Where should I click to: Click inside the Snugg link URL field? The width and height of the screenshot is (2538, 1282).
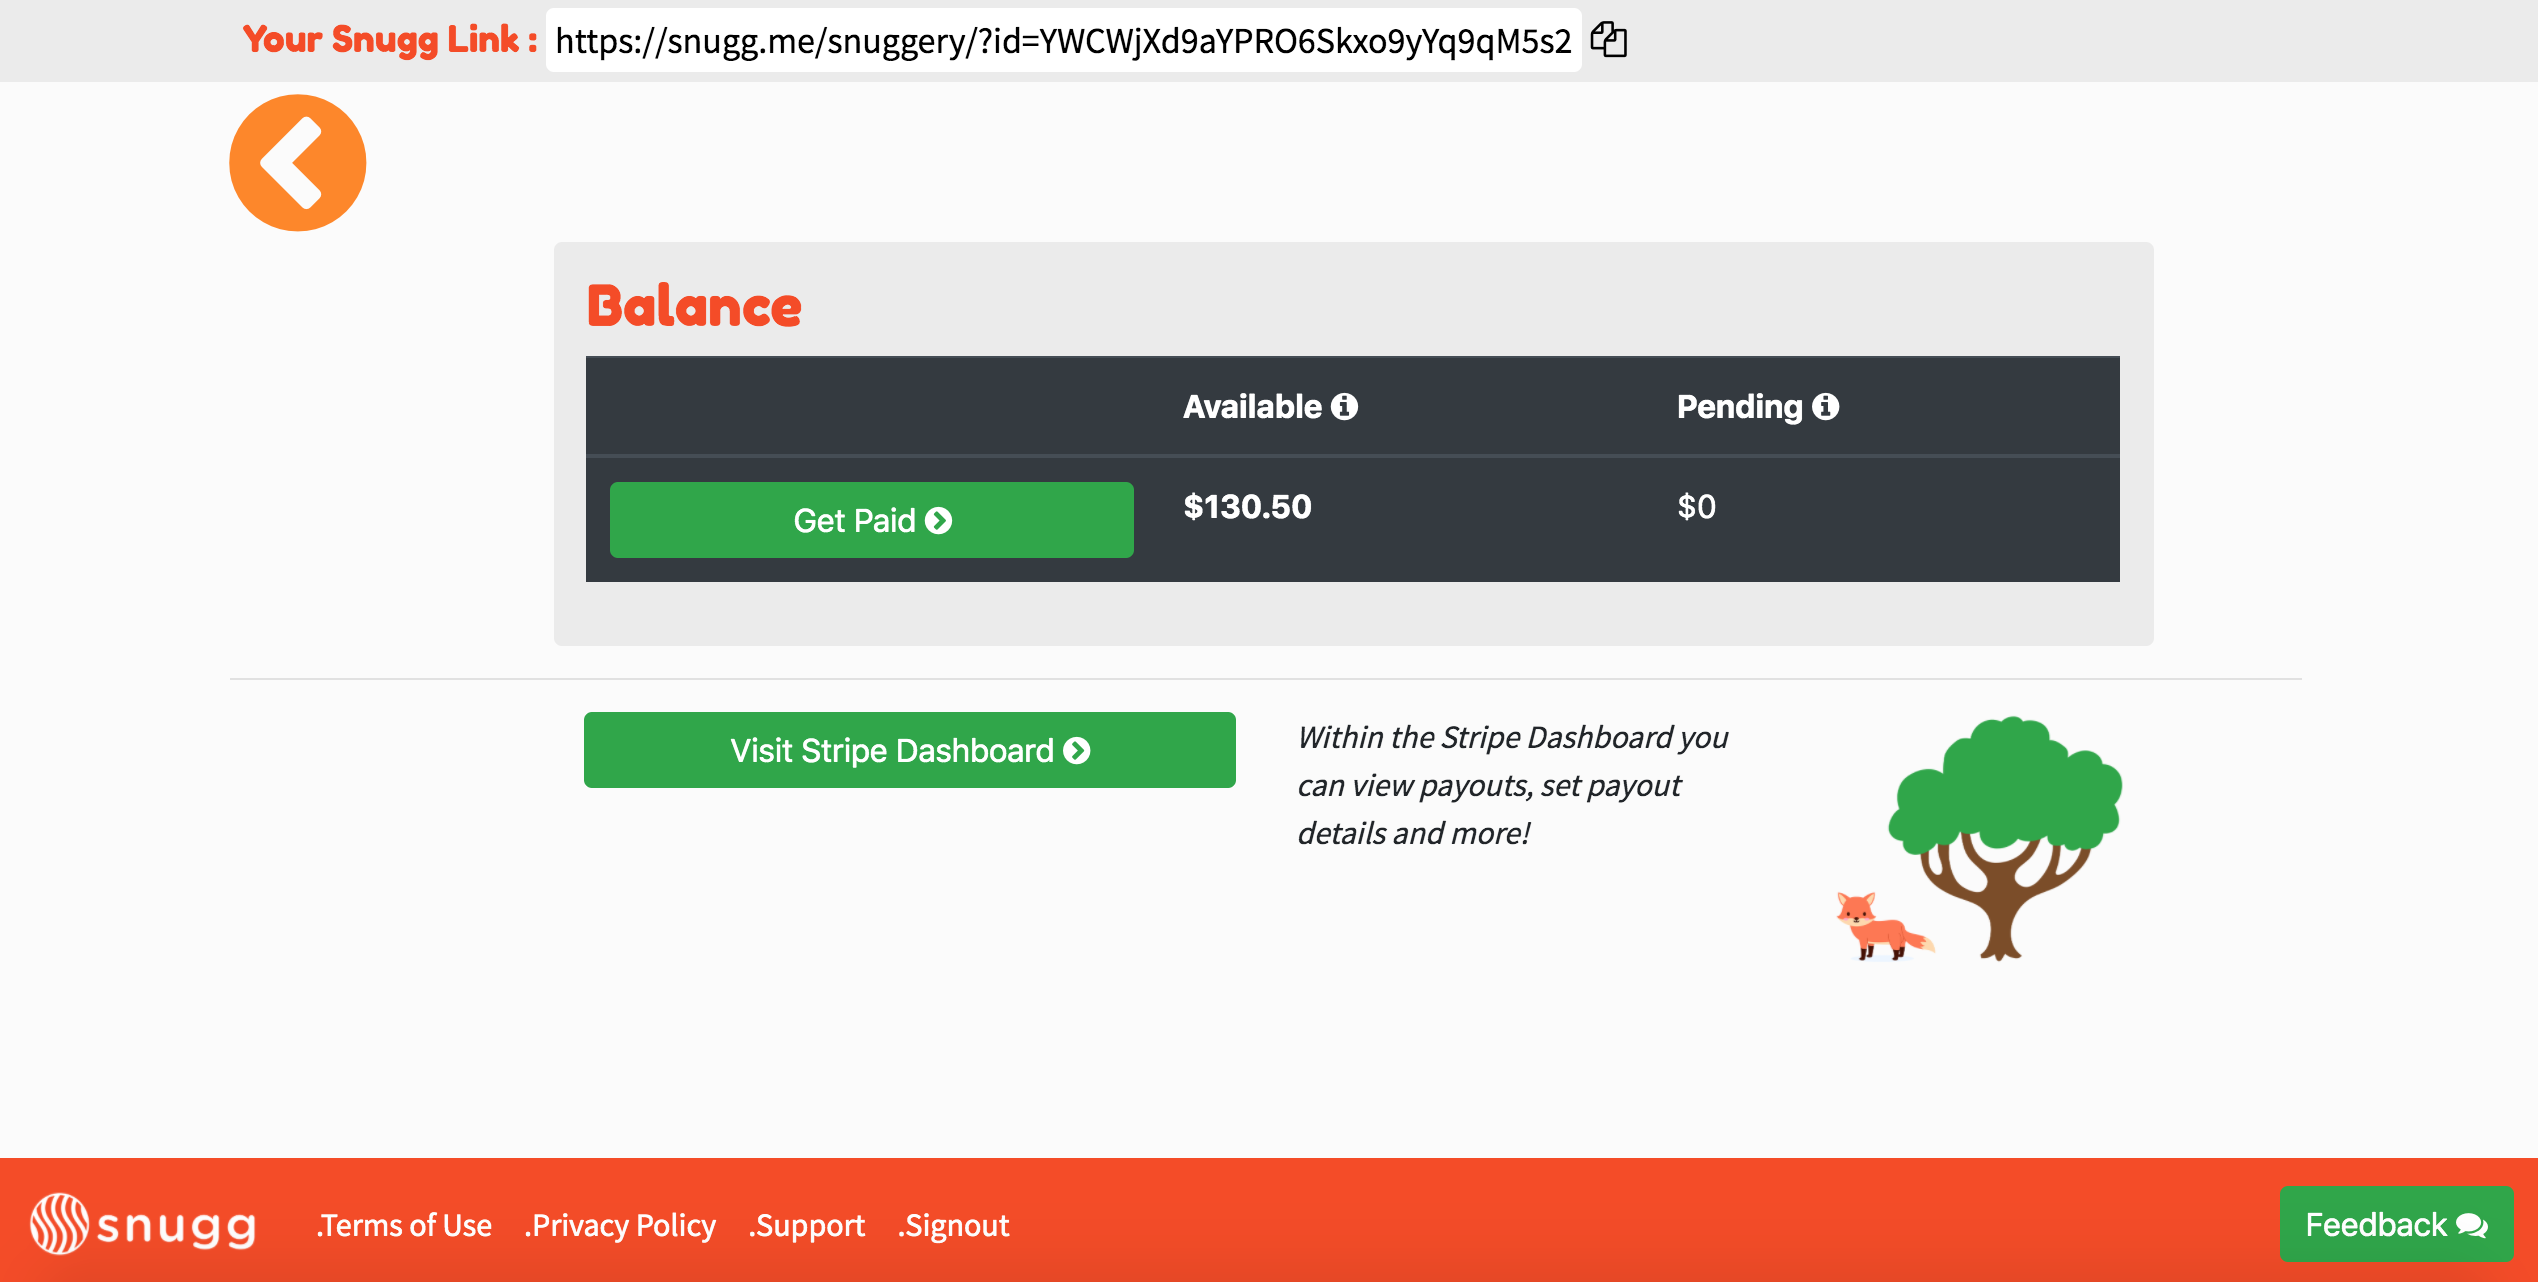click(x=1062, y=41)
